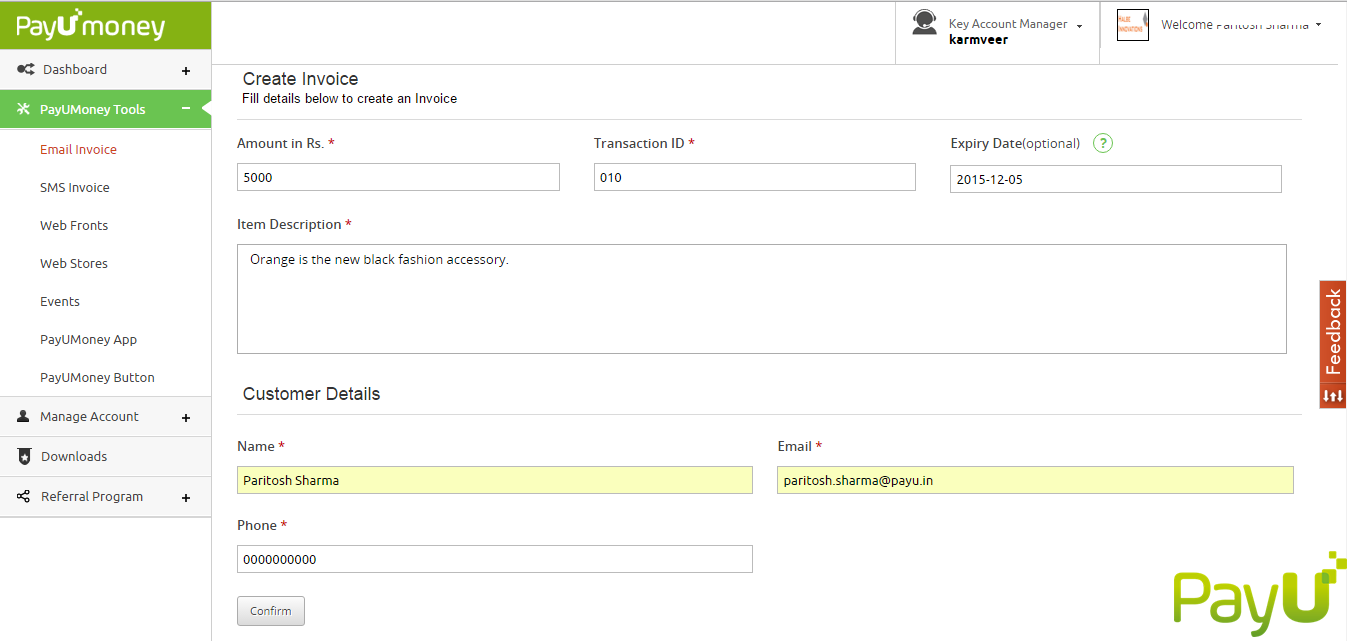Click the PayUmoney logo

pos(90,26)
